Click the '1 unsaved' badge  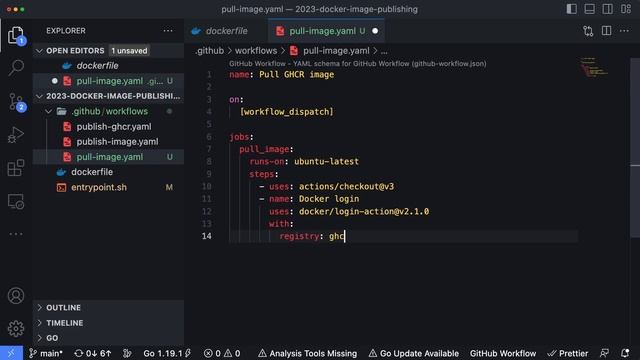pos(129,51)
